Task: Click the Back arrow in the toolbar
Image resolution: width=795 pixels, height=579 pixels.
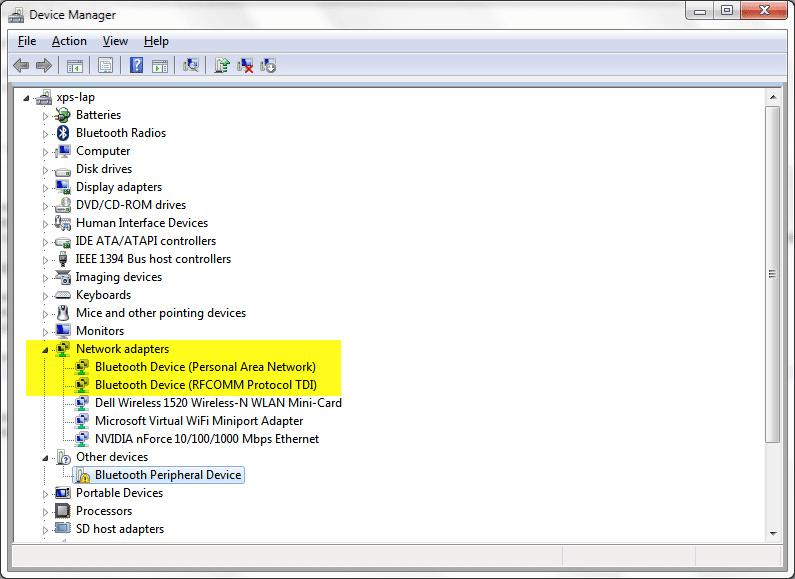Action: pos(21,65)
